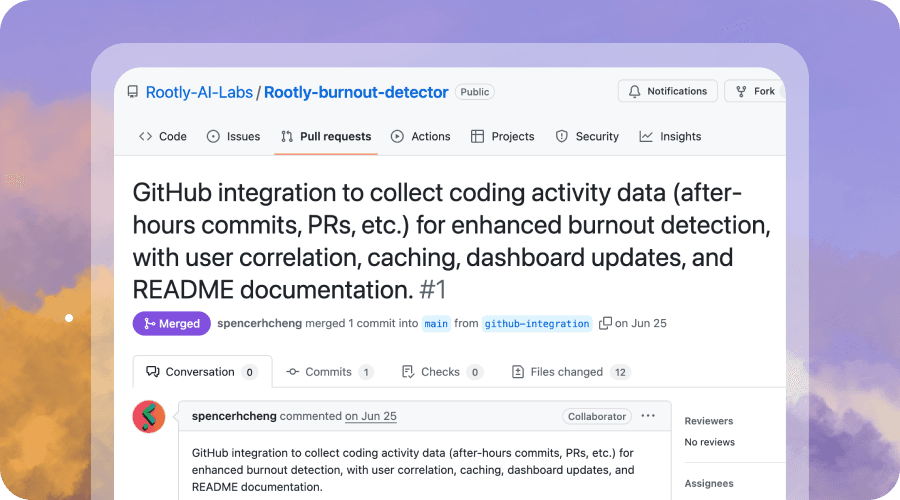Viewport: 900px width, 500px height.
Task: Open the Code tab
Action: pyautogui.click(x=163, y=136)
